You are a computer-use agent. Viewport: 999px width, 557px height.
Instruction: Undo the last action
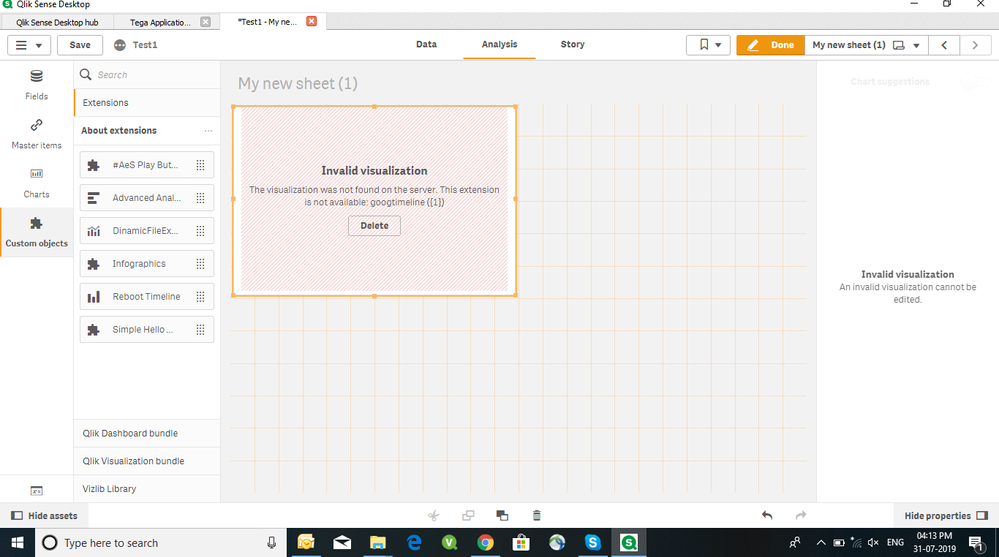(767, 515)
